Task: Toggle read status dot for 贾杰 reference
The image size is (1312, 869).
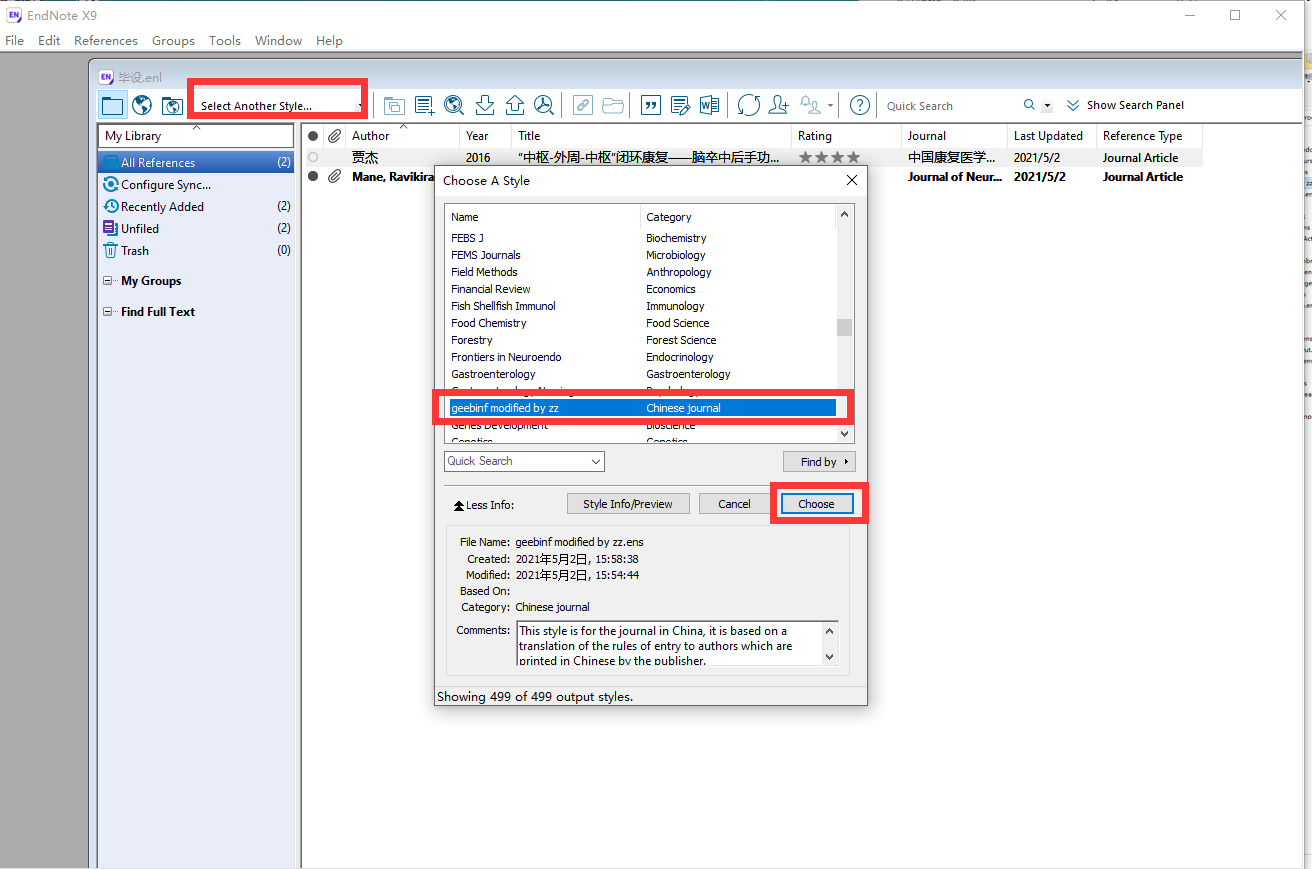Action: coord(313,158)
